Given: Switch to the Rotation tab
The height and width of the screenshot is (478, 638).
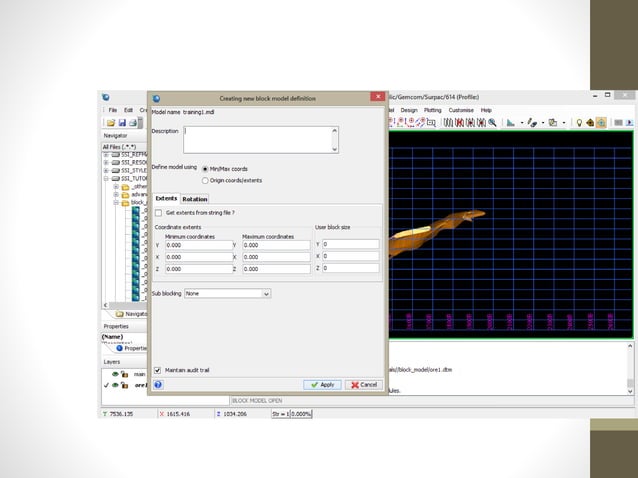Looking at the screenshot, I should pos(195,199).
